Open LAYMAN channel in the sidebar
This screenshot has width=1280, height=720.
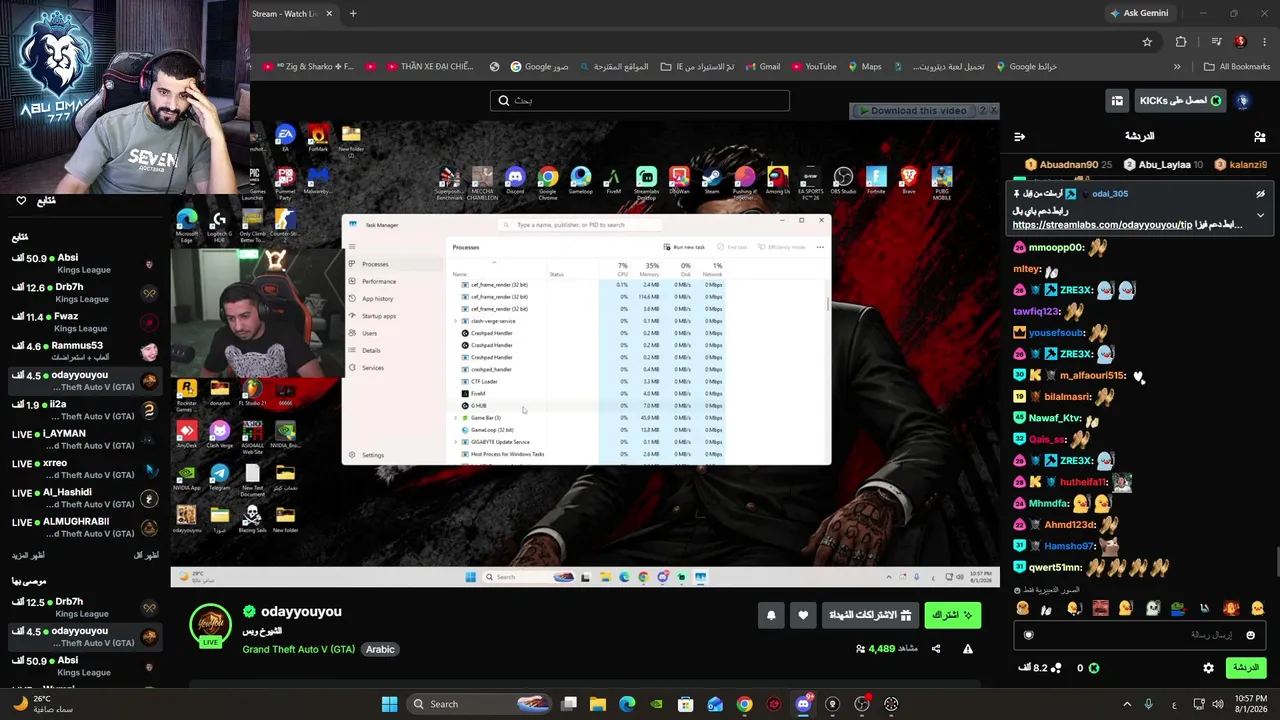(x=84, y=439)
